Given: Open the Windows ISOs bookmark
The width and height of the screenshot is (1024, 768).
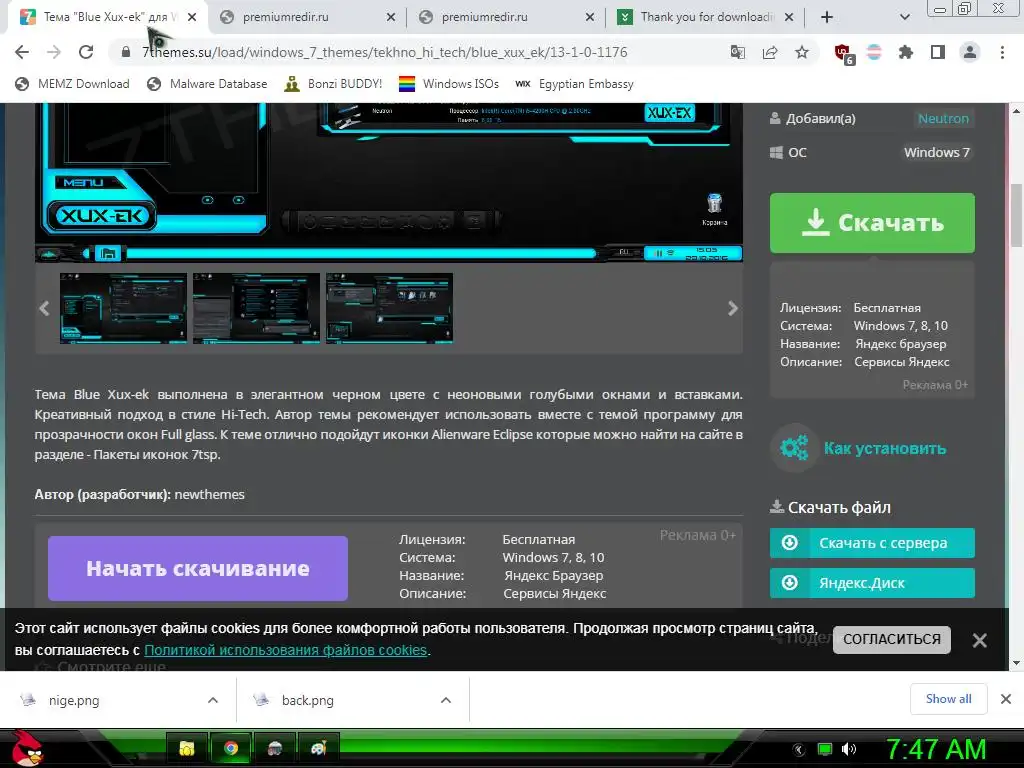Looking at the screenshot, I should tap(449, 84).
